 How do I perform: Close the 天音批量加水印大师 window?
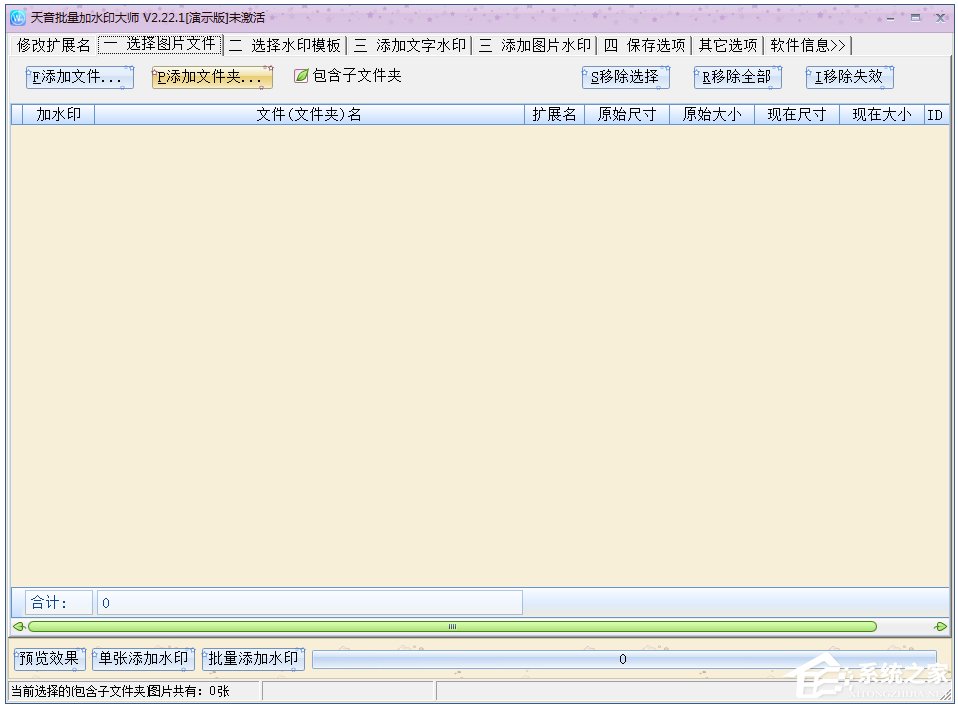click(941, 18)
